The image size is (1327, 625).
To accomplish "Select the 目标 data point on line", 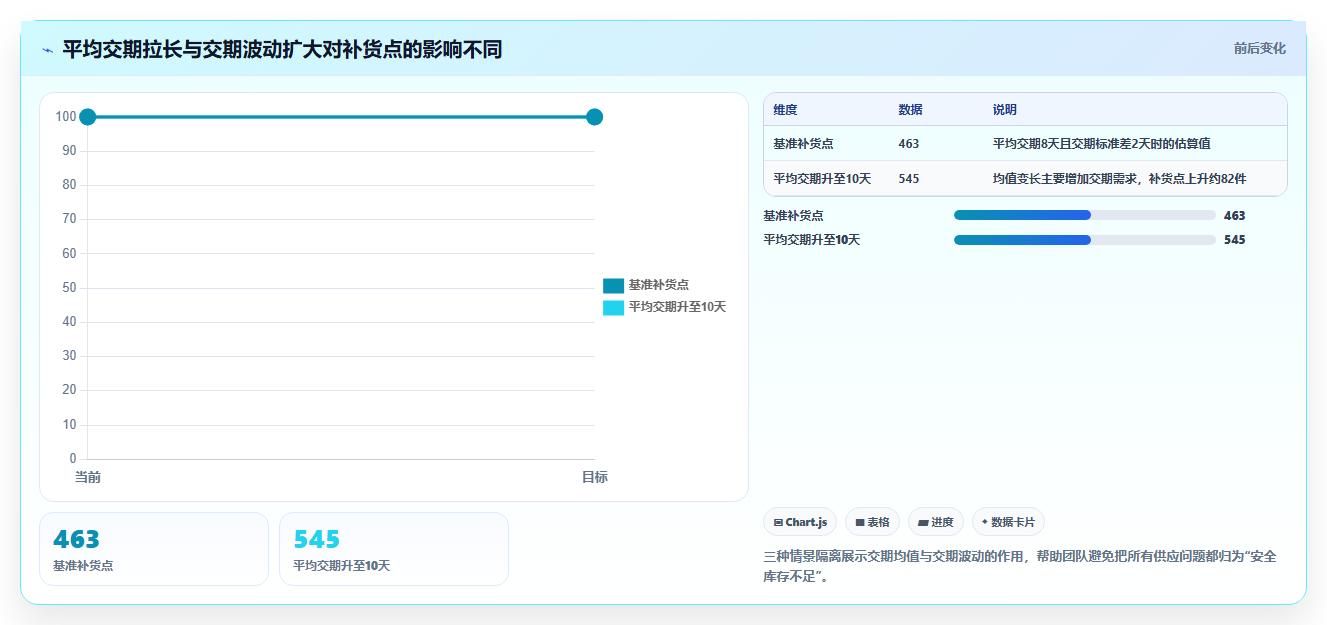I will tap(594, 117).
